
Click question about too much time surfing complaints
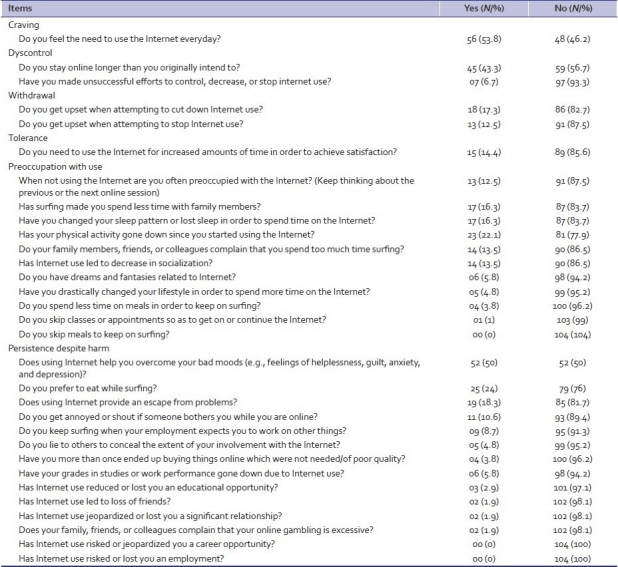pos(211,249)
